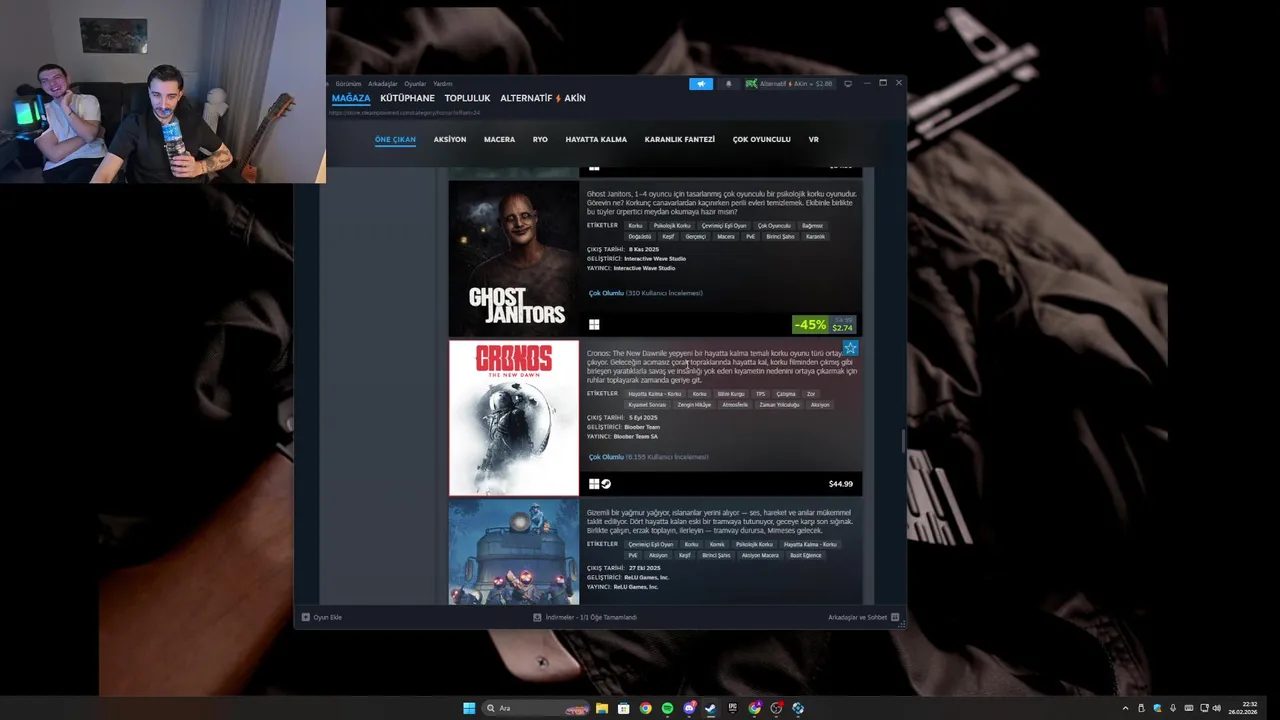Open the ALTERNATİF AKİN profile tab

543,98
